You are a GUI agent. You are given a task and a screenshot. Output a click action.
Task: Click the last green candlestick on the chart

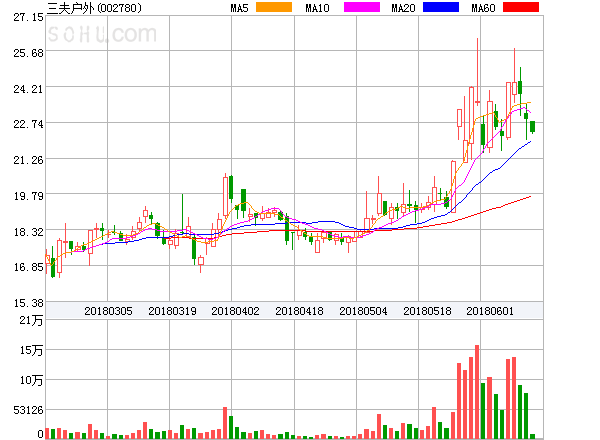(x=532, y=127)
